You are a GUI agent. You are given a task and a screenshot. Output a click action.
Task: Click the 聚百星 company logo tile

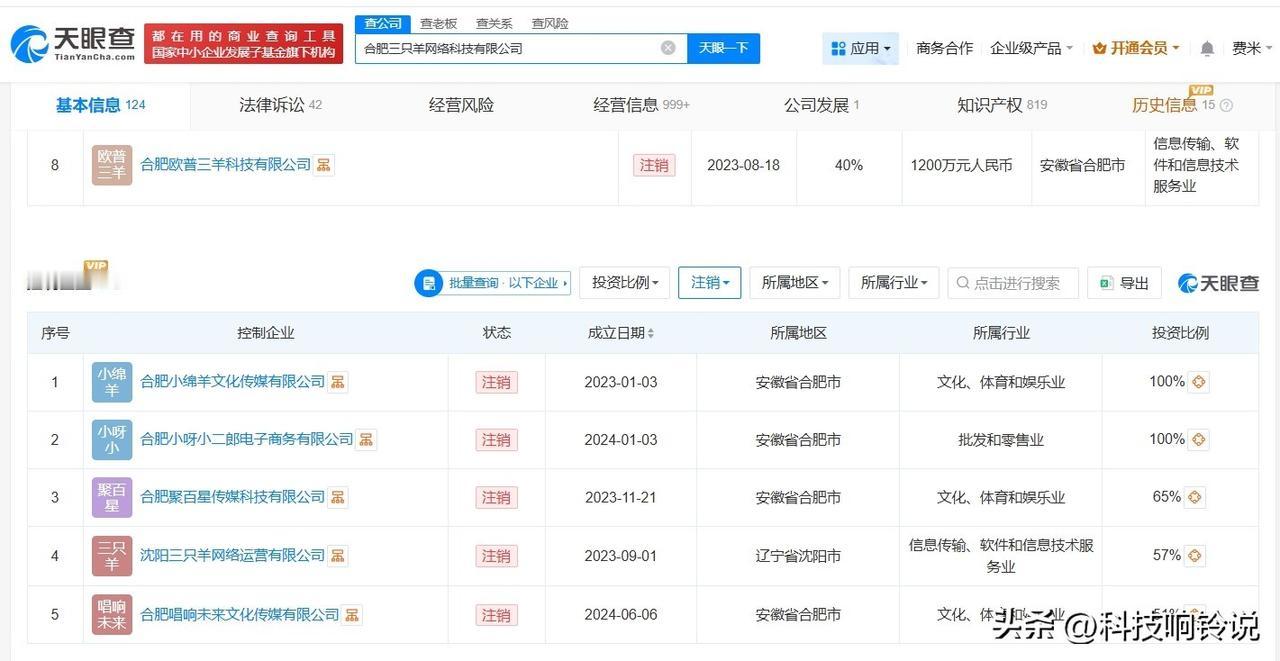(x=112, y=497)
